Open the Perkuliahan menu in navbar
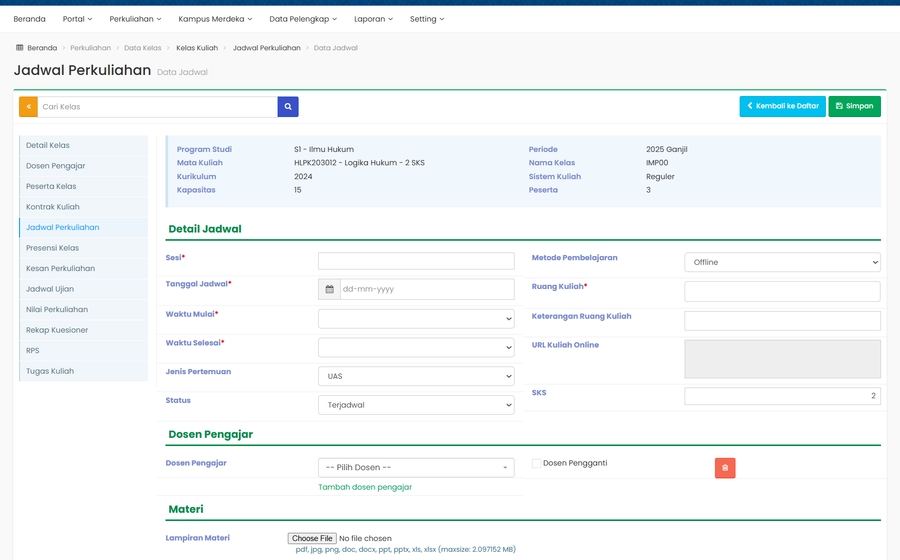Image resolution: width=900 pixels, height=560 pixels. [x=135, y=19]
